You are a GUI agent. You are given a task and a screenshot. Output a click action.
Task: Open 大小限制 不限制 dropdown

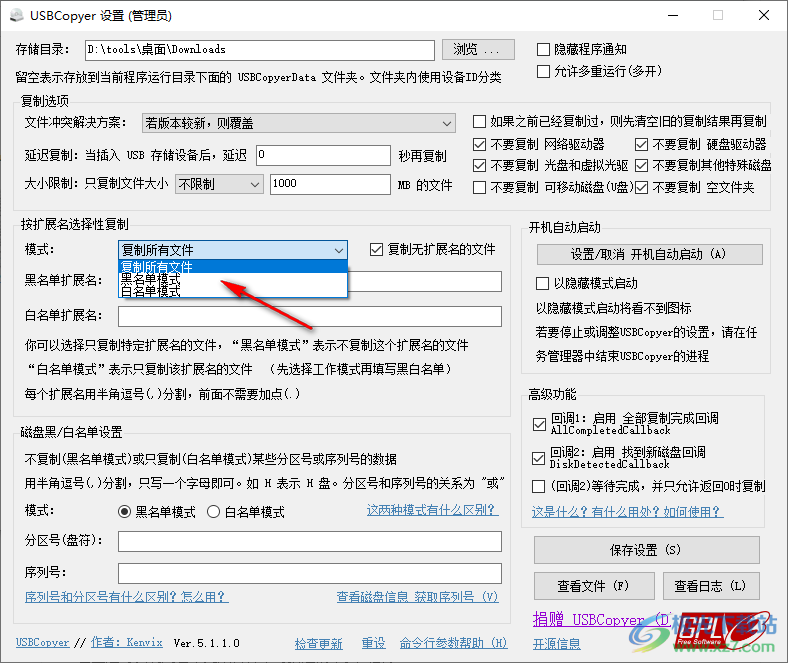tap(219, 184)
